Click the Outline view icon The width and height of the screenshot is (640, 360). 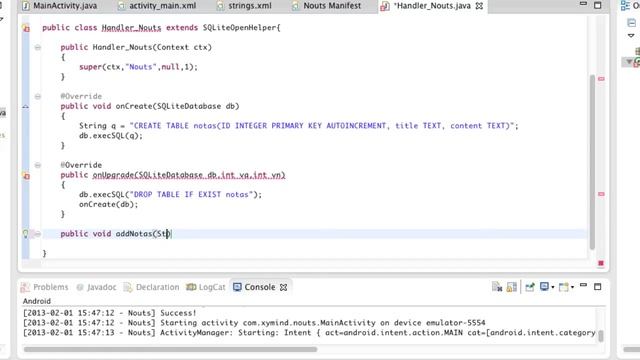click(625, 5)
